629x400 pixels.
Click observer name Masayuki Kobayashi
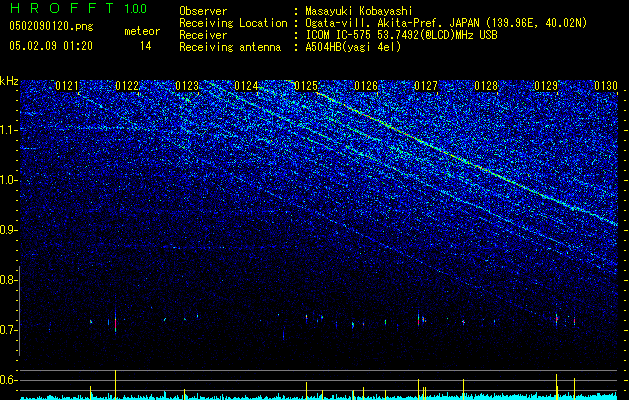[x=359, y=11]
